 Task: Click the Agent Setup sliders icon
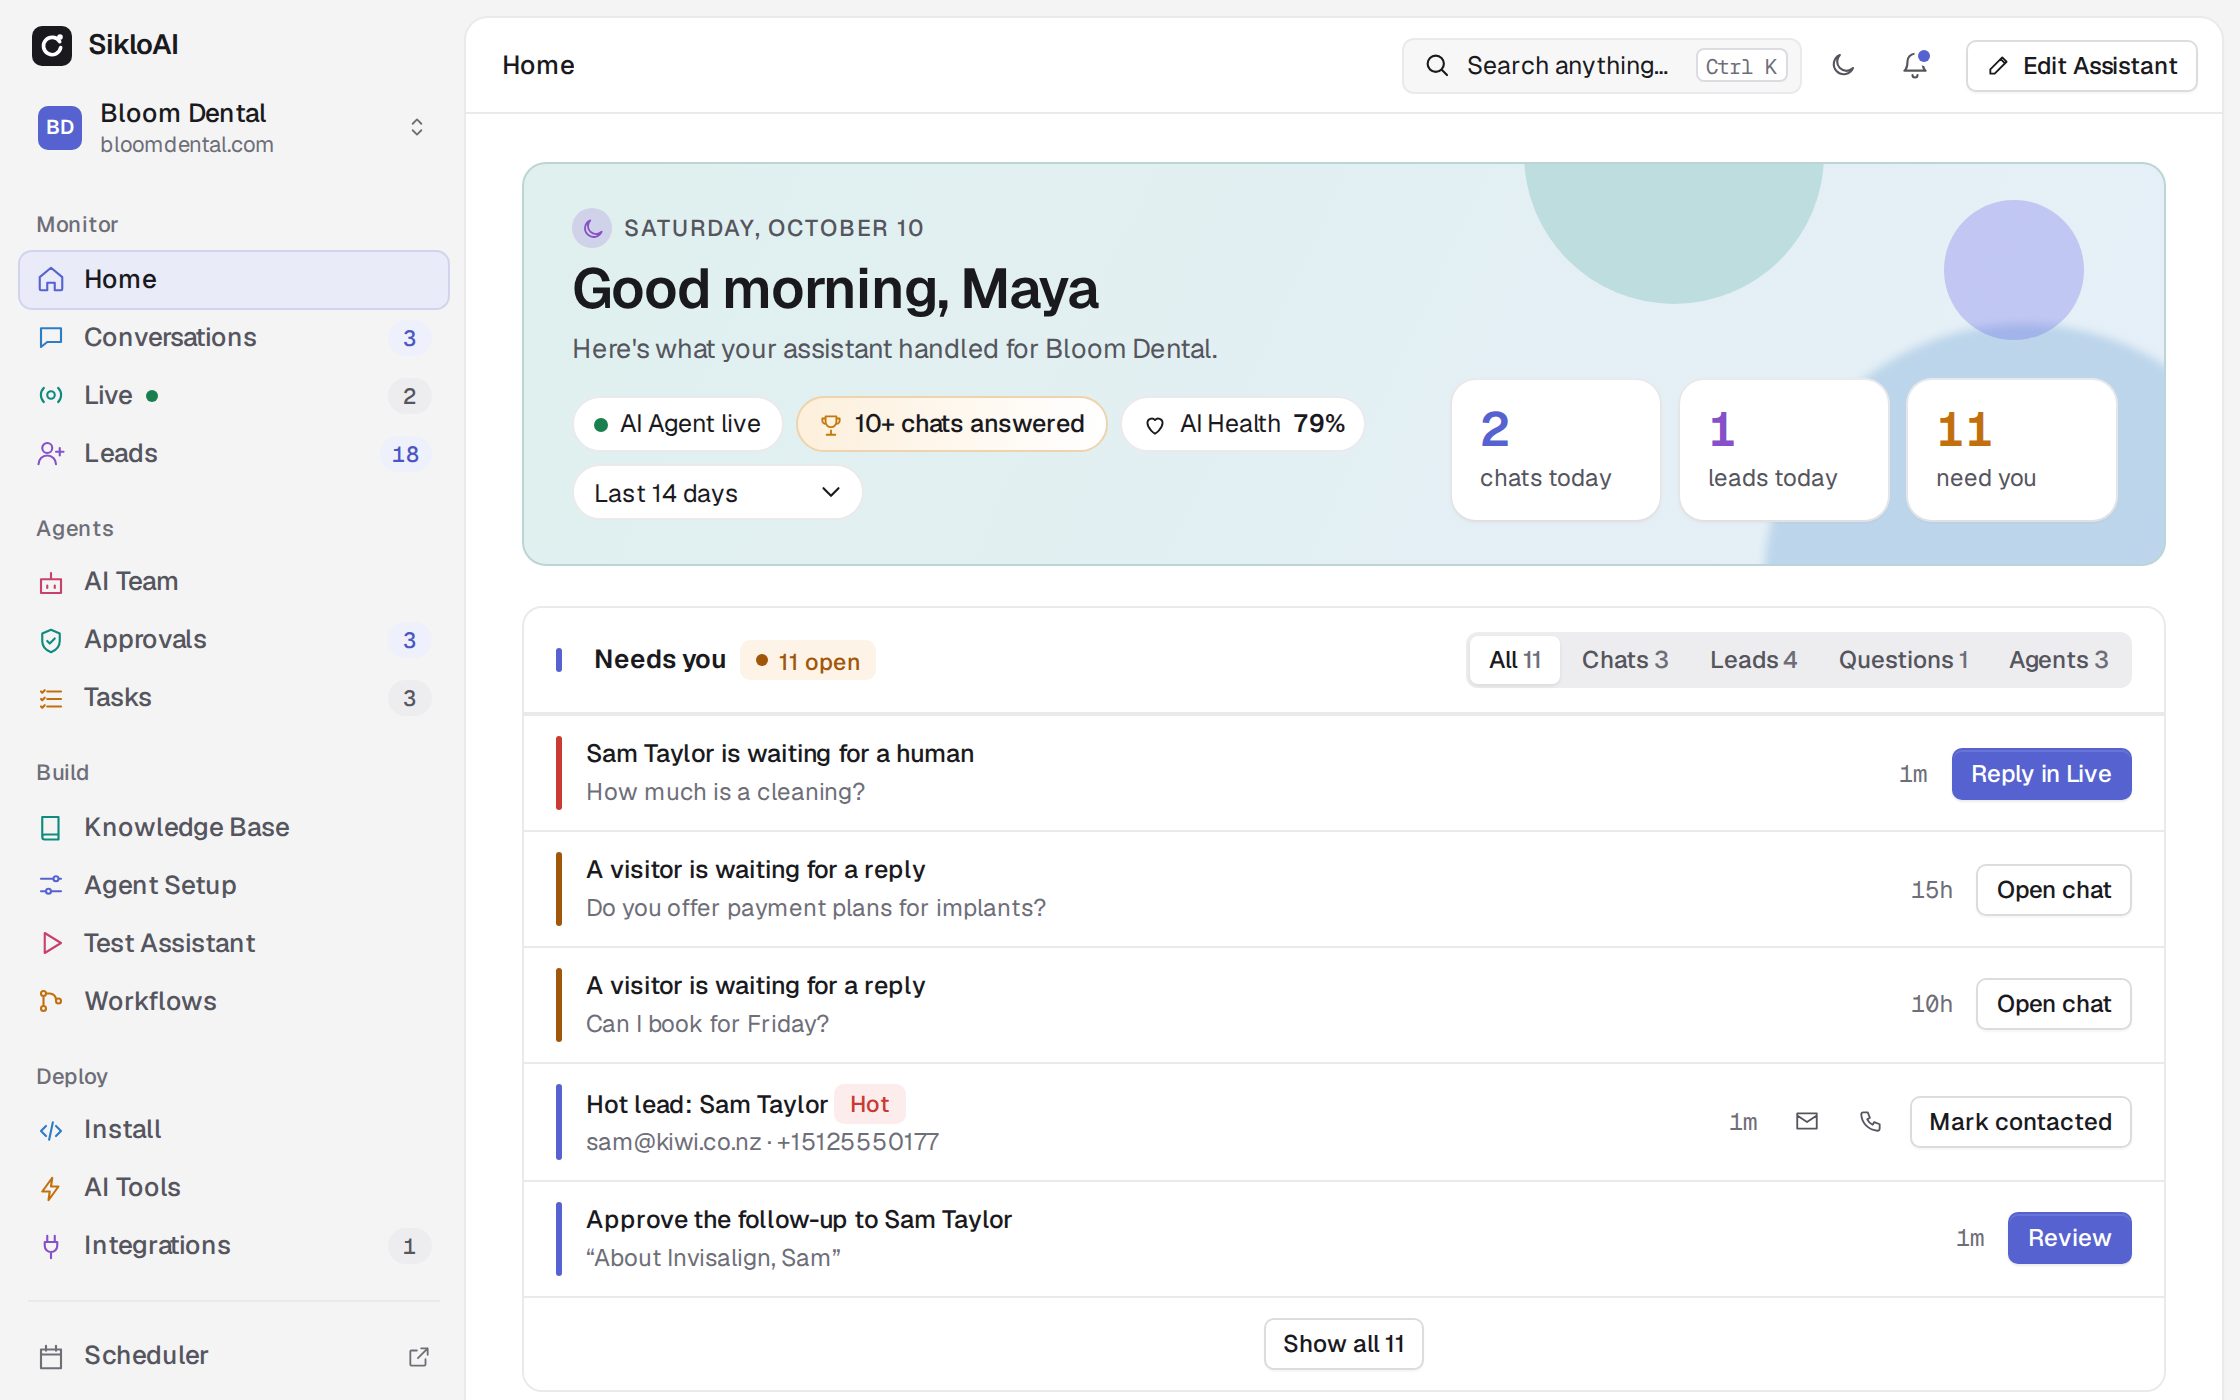click(x=51, y=886)
